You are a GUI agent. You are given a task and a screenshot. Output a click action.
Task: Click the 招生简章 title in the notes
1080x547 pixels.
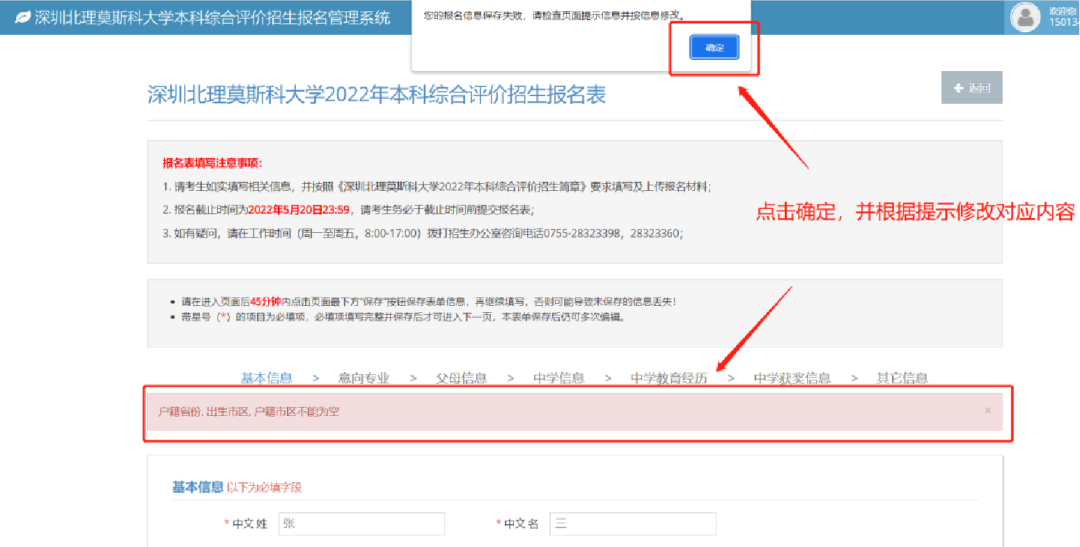click(x=470, y=187)
